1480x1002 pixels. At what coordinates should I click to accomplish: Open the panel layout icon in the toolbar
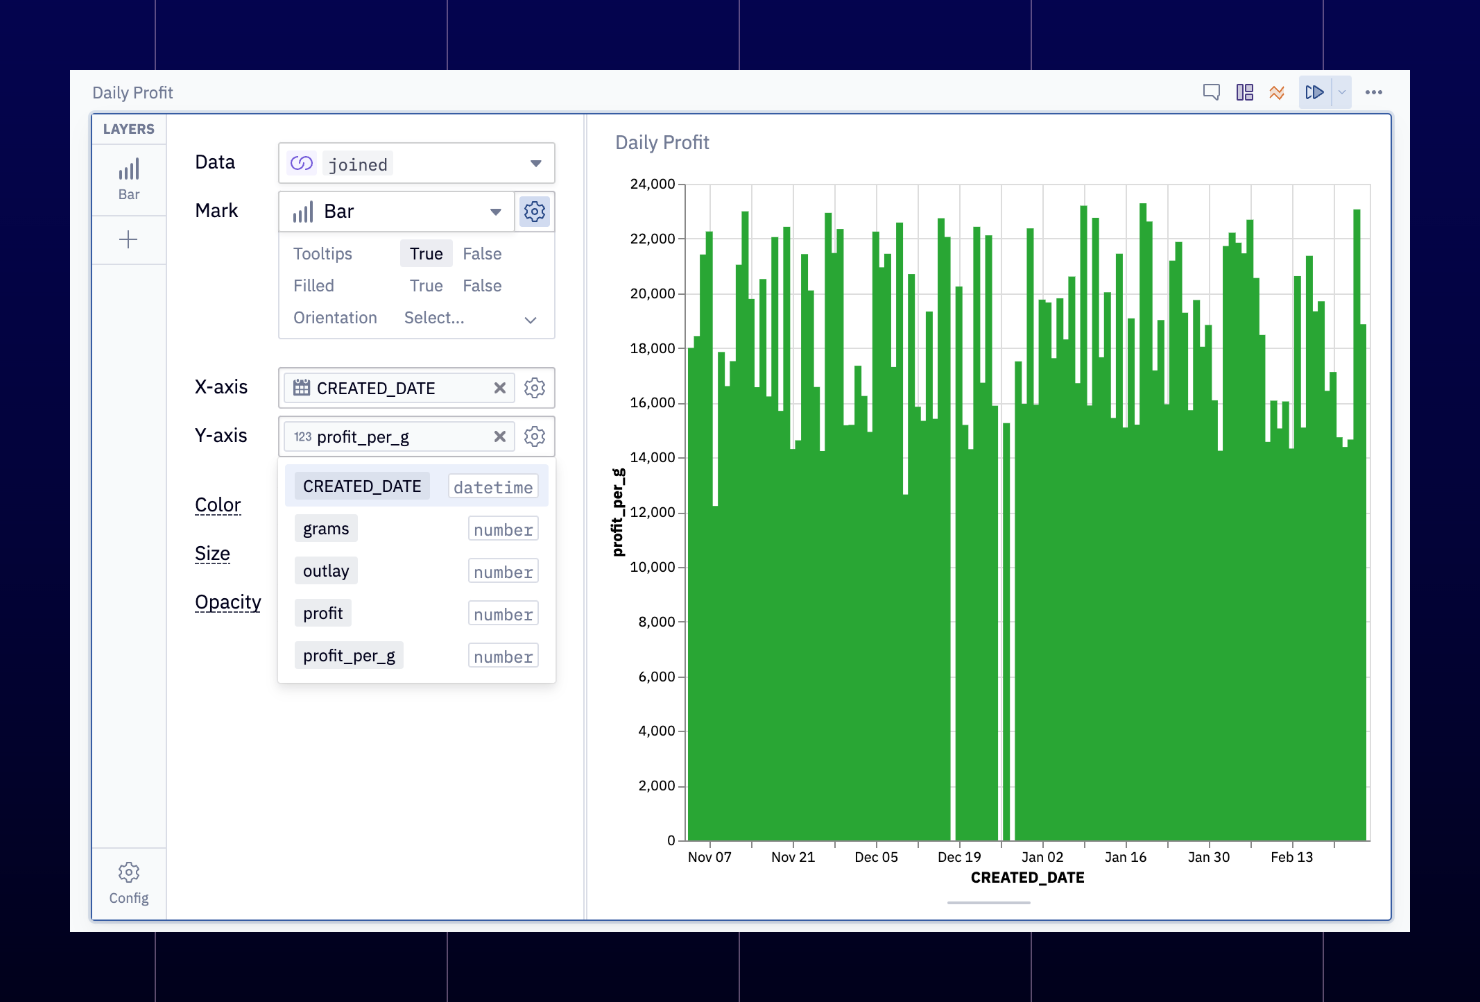pyautogui.click(x=1245, y=92)
